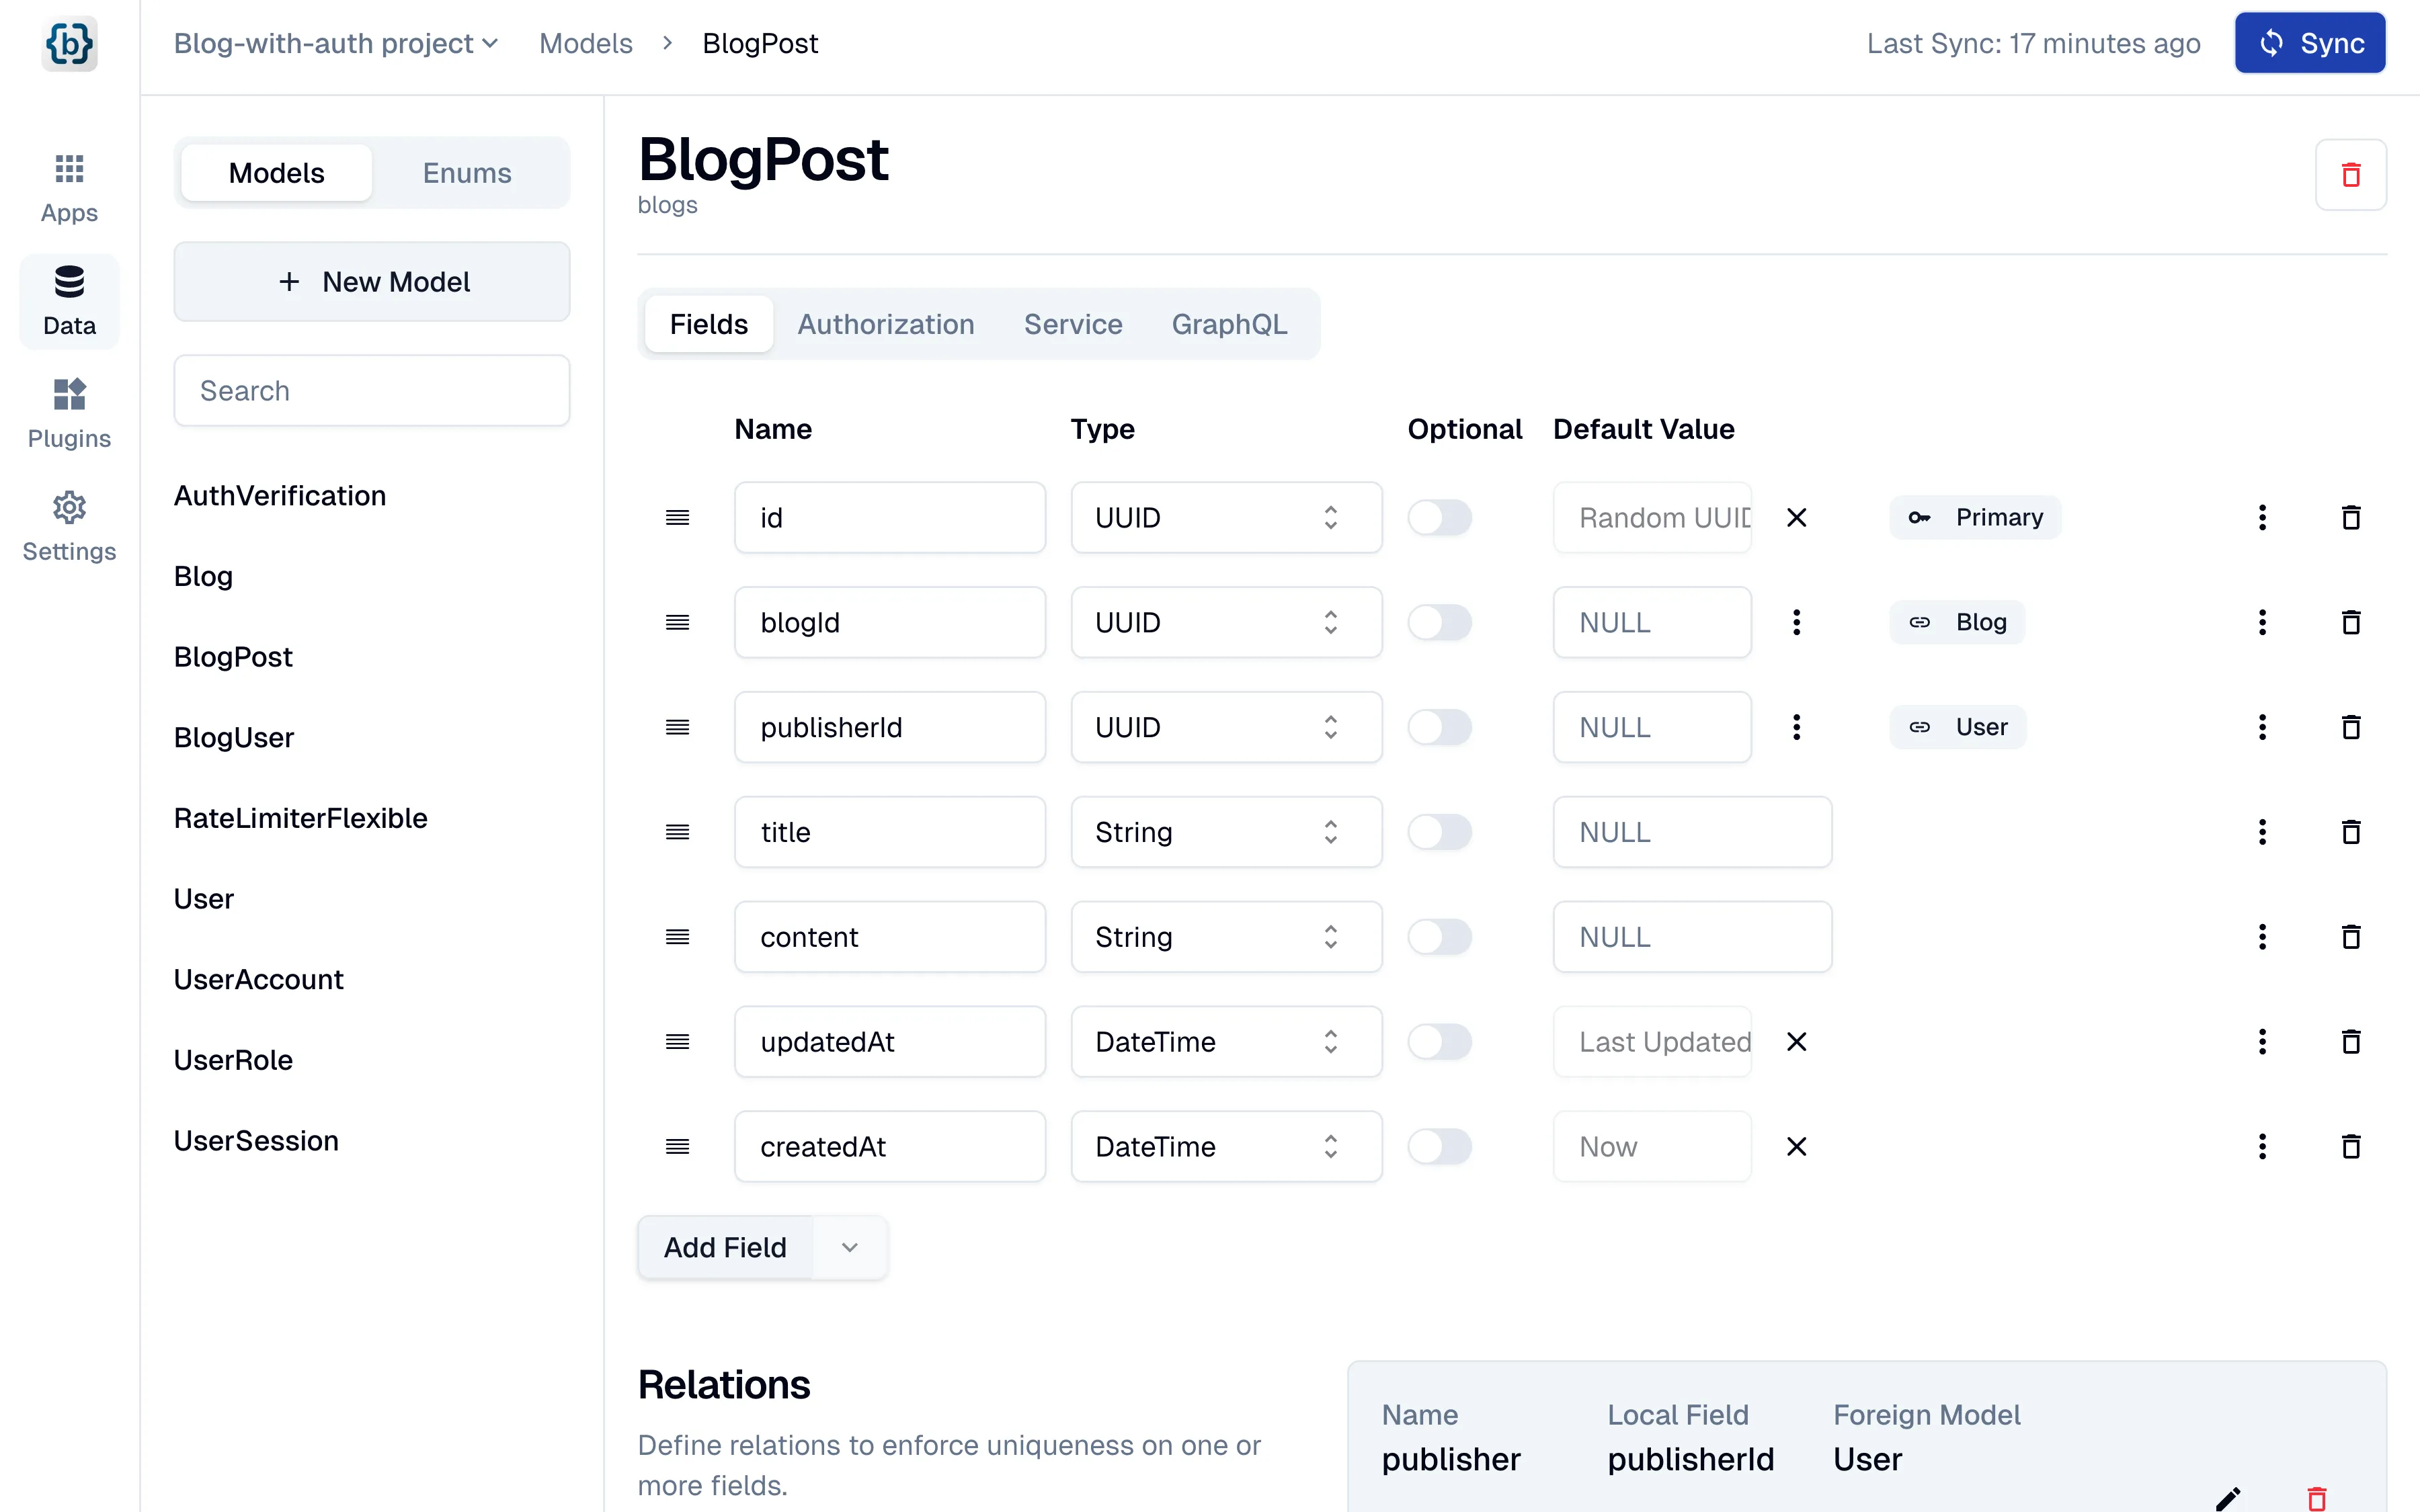This screenshot has width=2420, height=1512.
Task: Open the Apps panel
Action: tap(68, 184)
